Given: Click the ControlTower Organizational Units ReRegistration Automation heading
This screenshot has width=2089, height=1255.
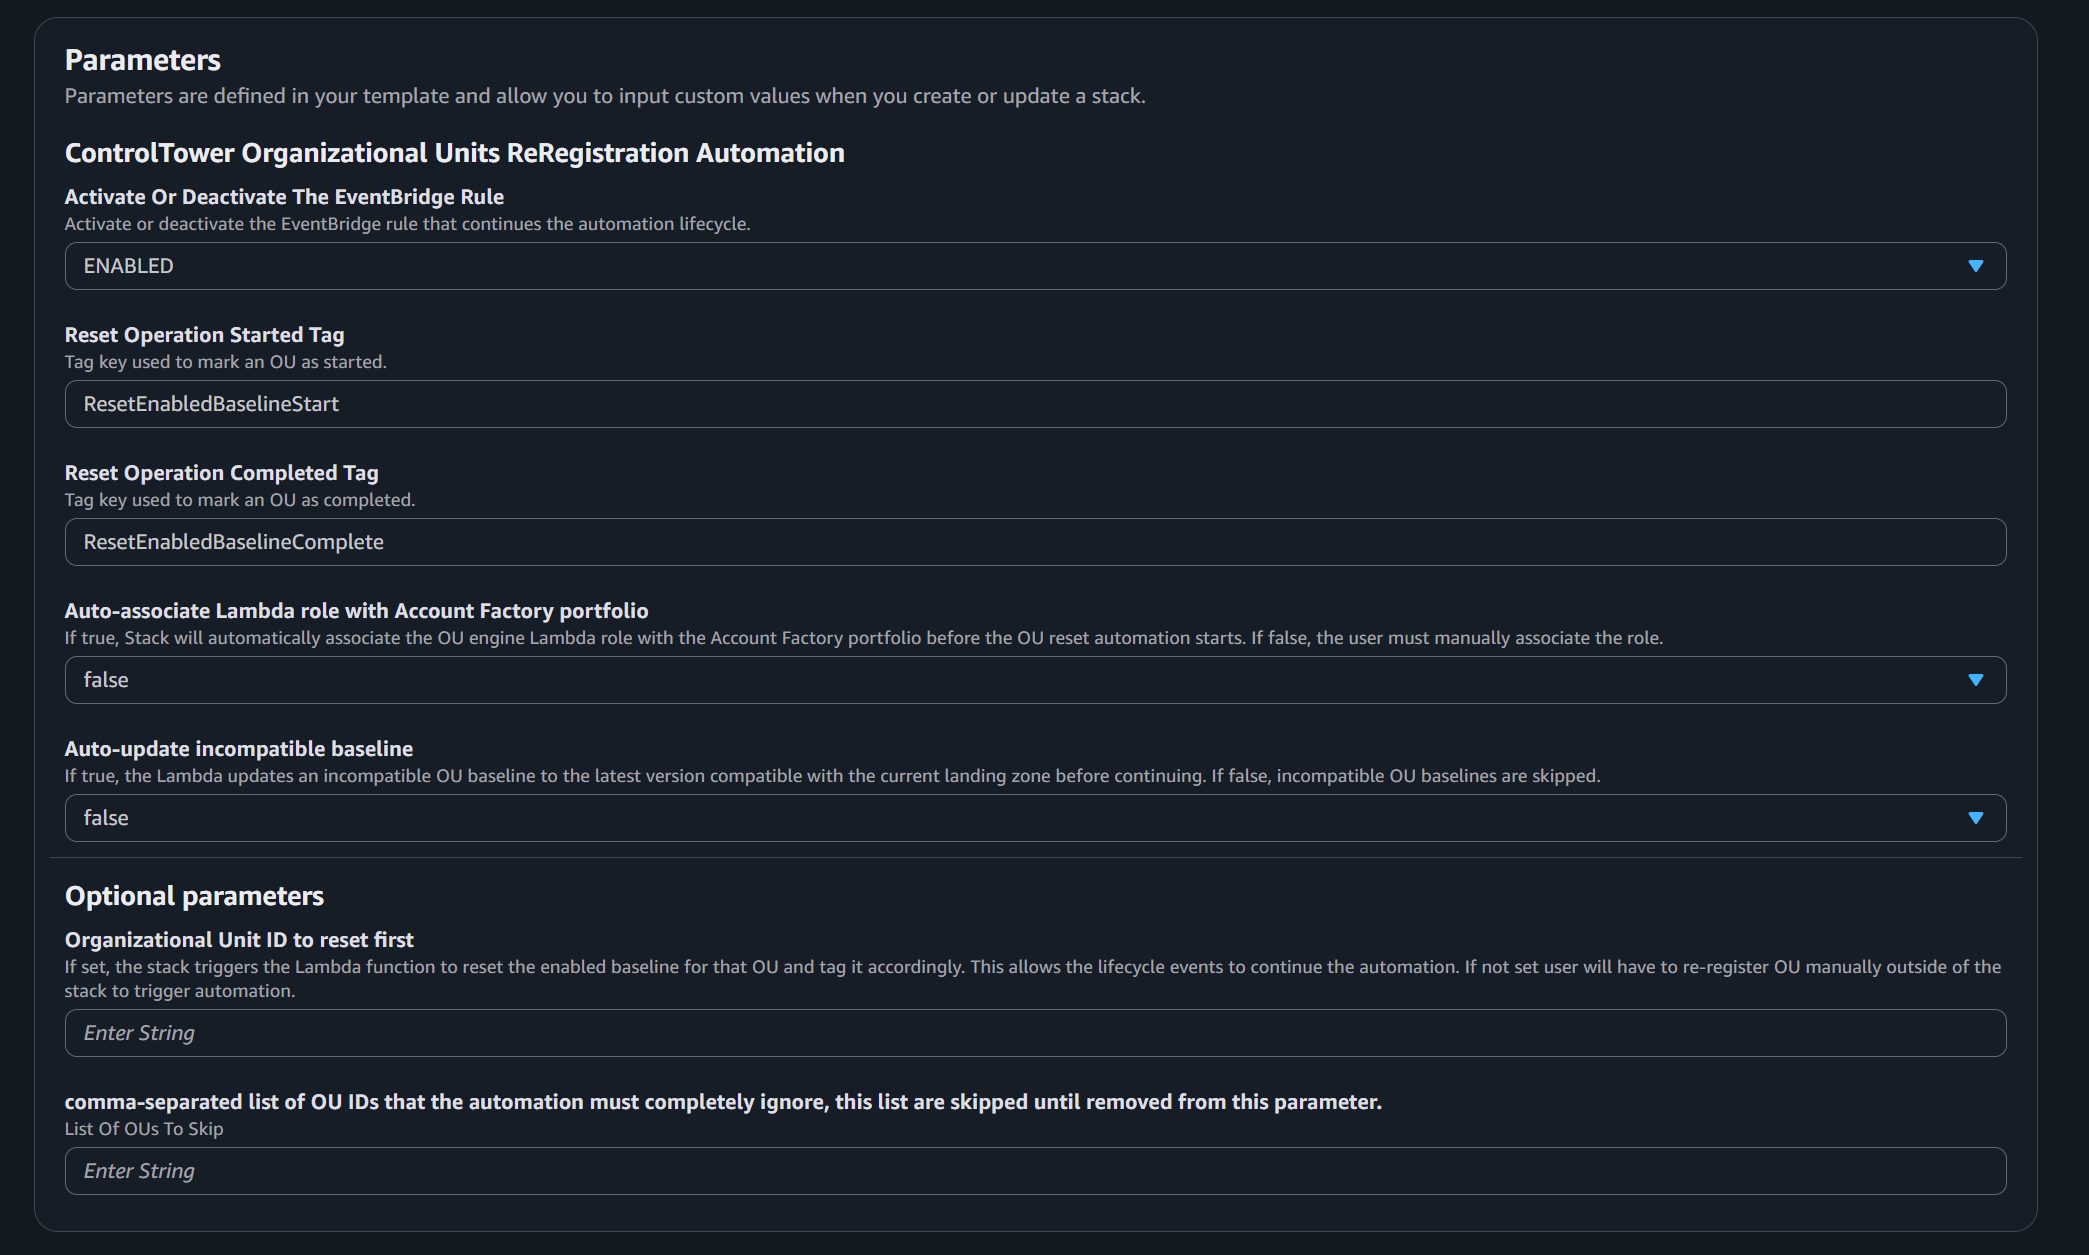Looking at the screenshot, I should point(455,153).
